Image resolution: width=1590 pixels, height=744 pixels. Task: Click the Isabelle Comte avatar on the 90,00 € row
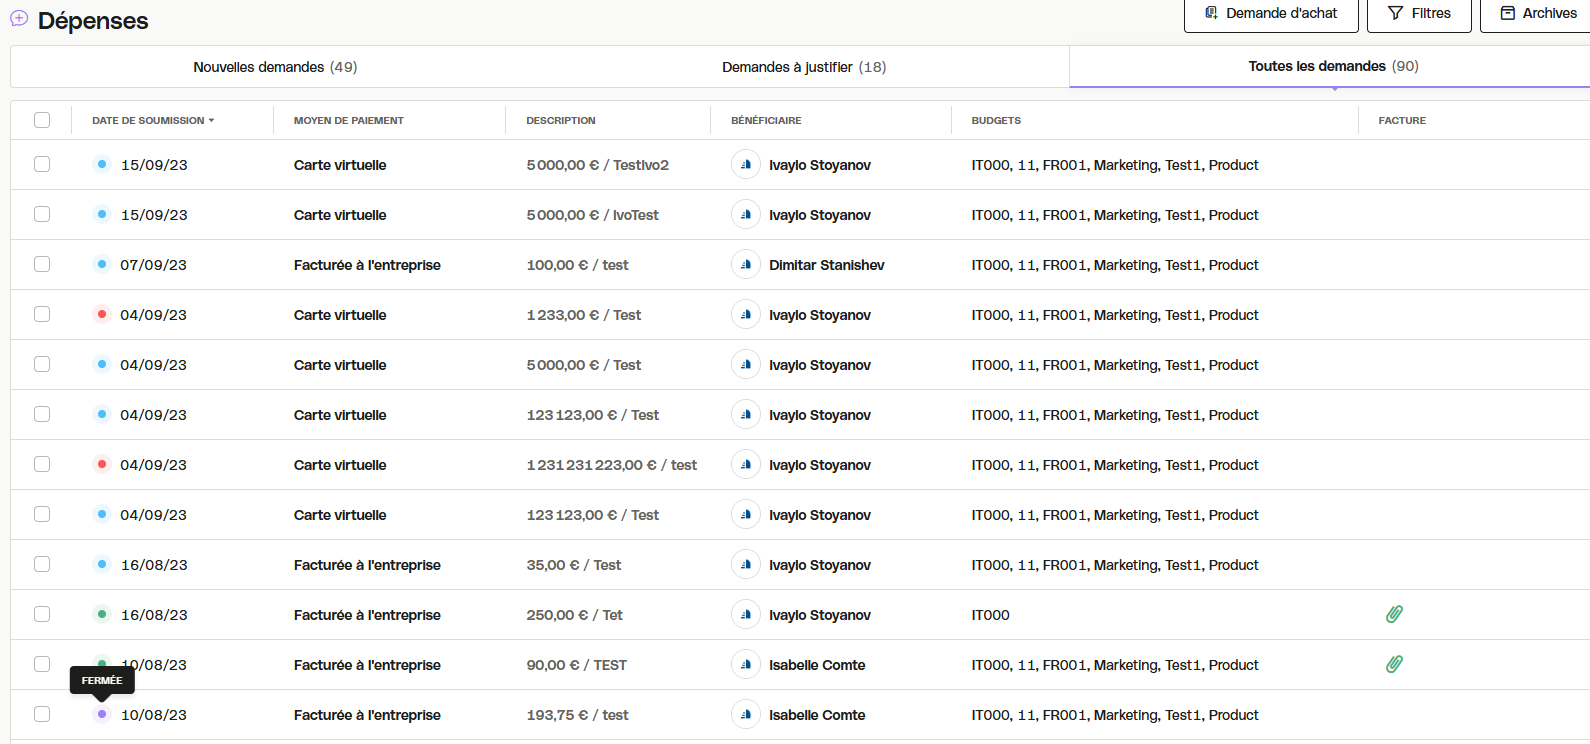point(746,664)
